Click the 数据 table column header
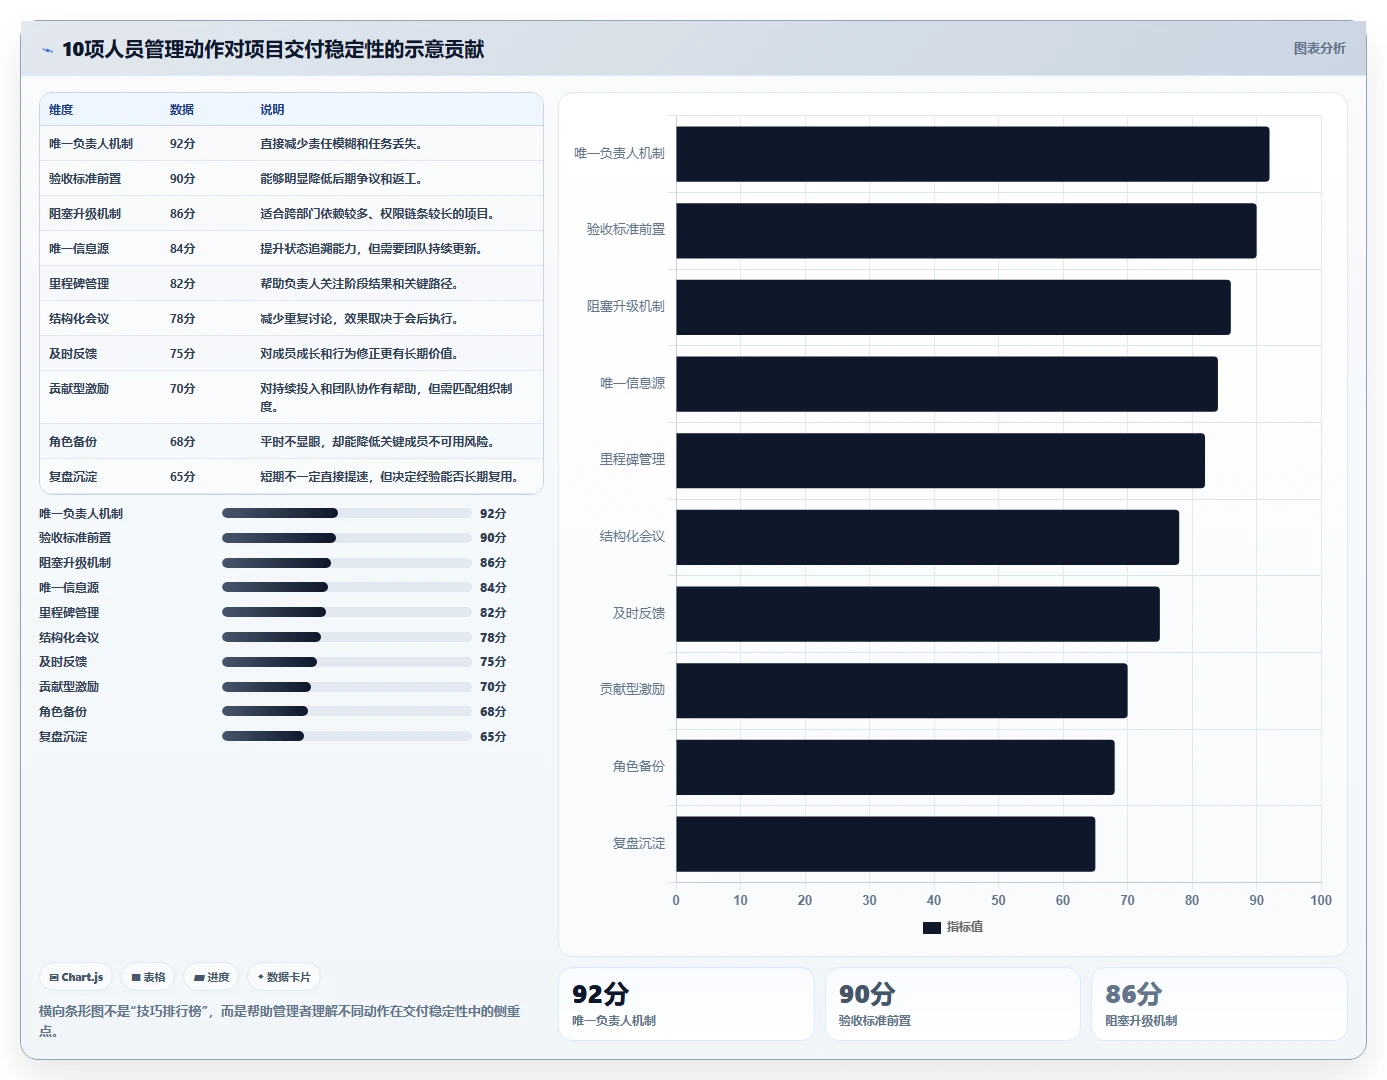Viewport: 1387px width, 1080px height. pyautogui.click(x=182, y=110)
